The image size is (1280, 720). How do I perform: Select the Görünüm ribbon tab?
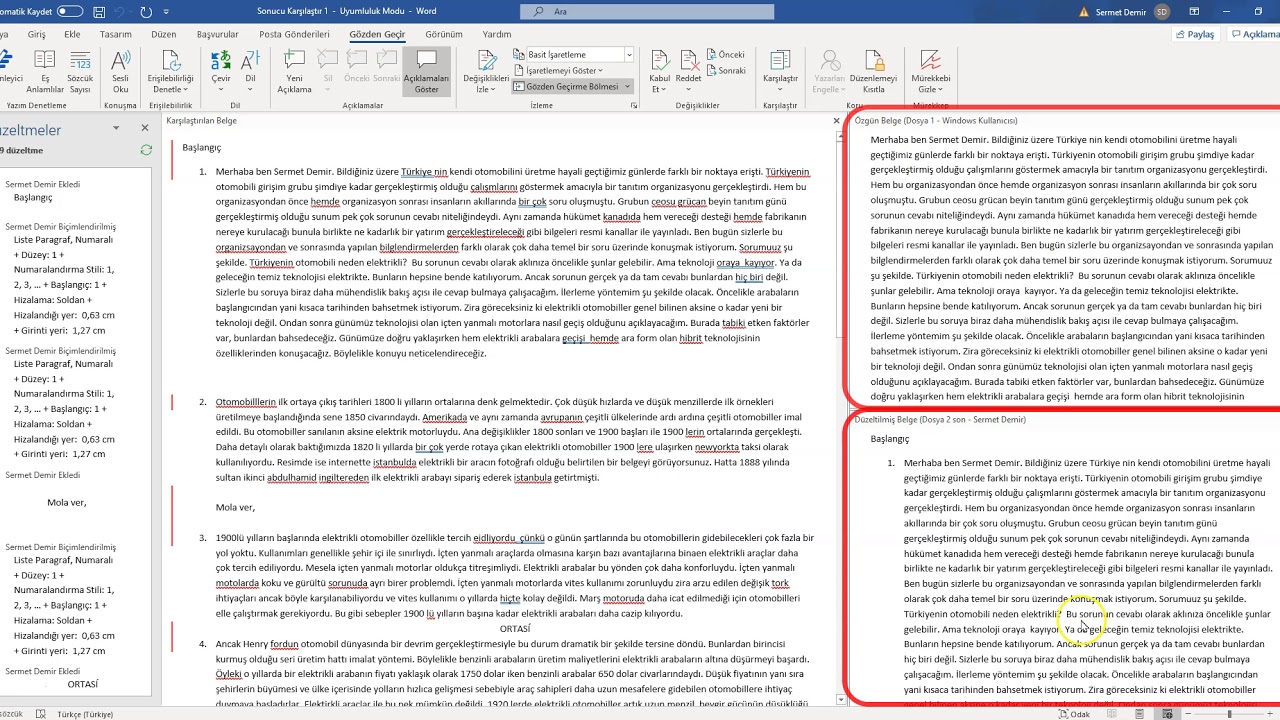coord(443,34)
